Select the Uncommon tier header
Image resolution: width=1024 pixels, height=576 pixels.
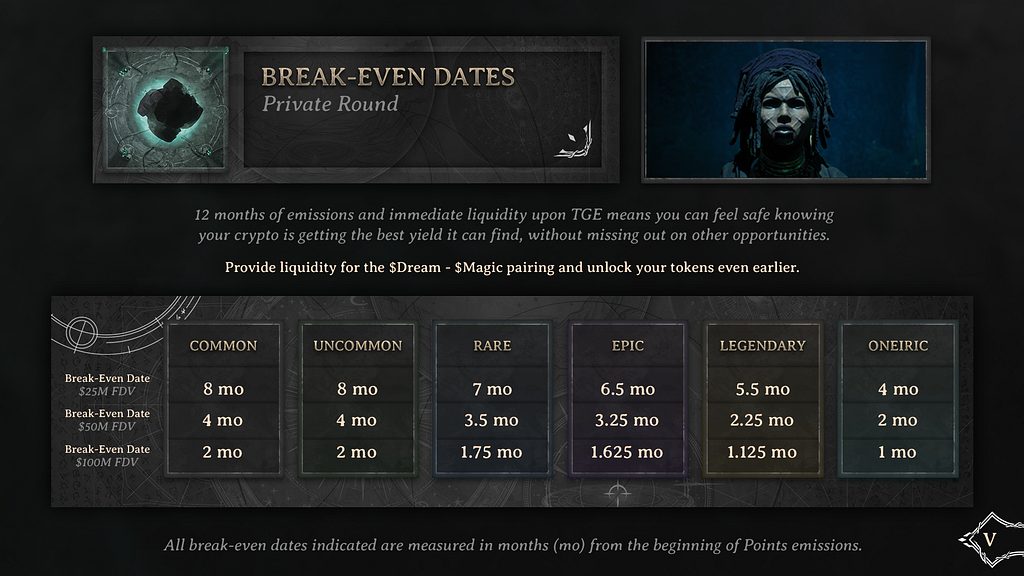[358, 345]
